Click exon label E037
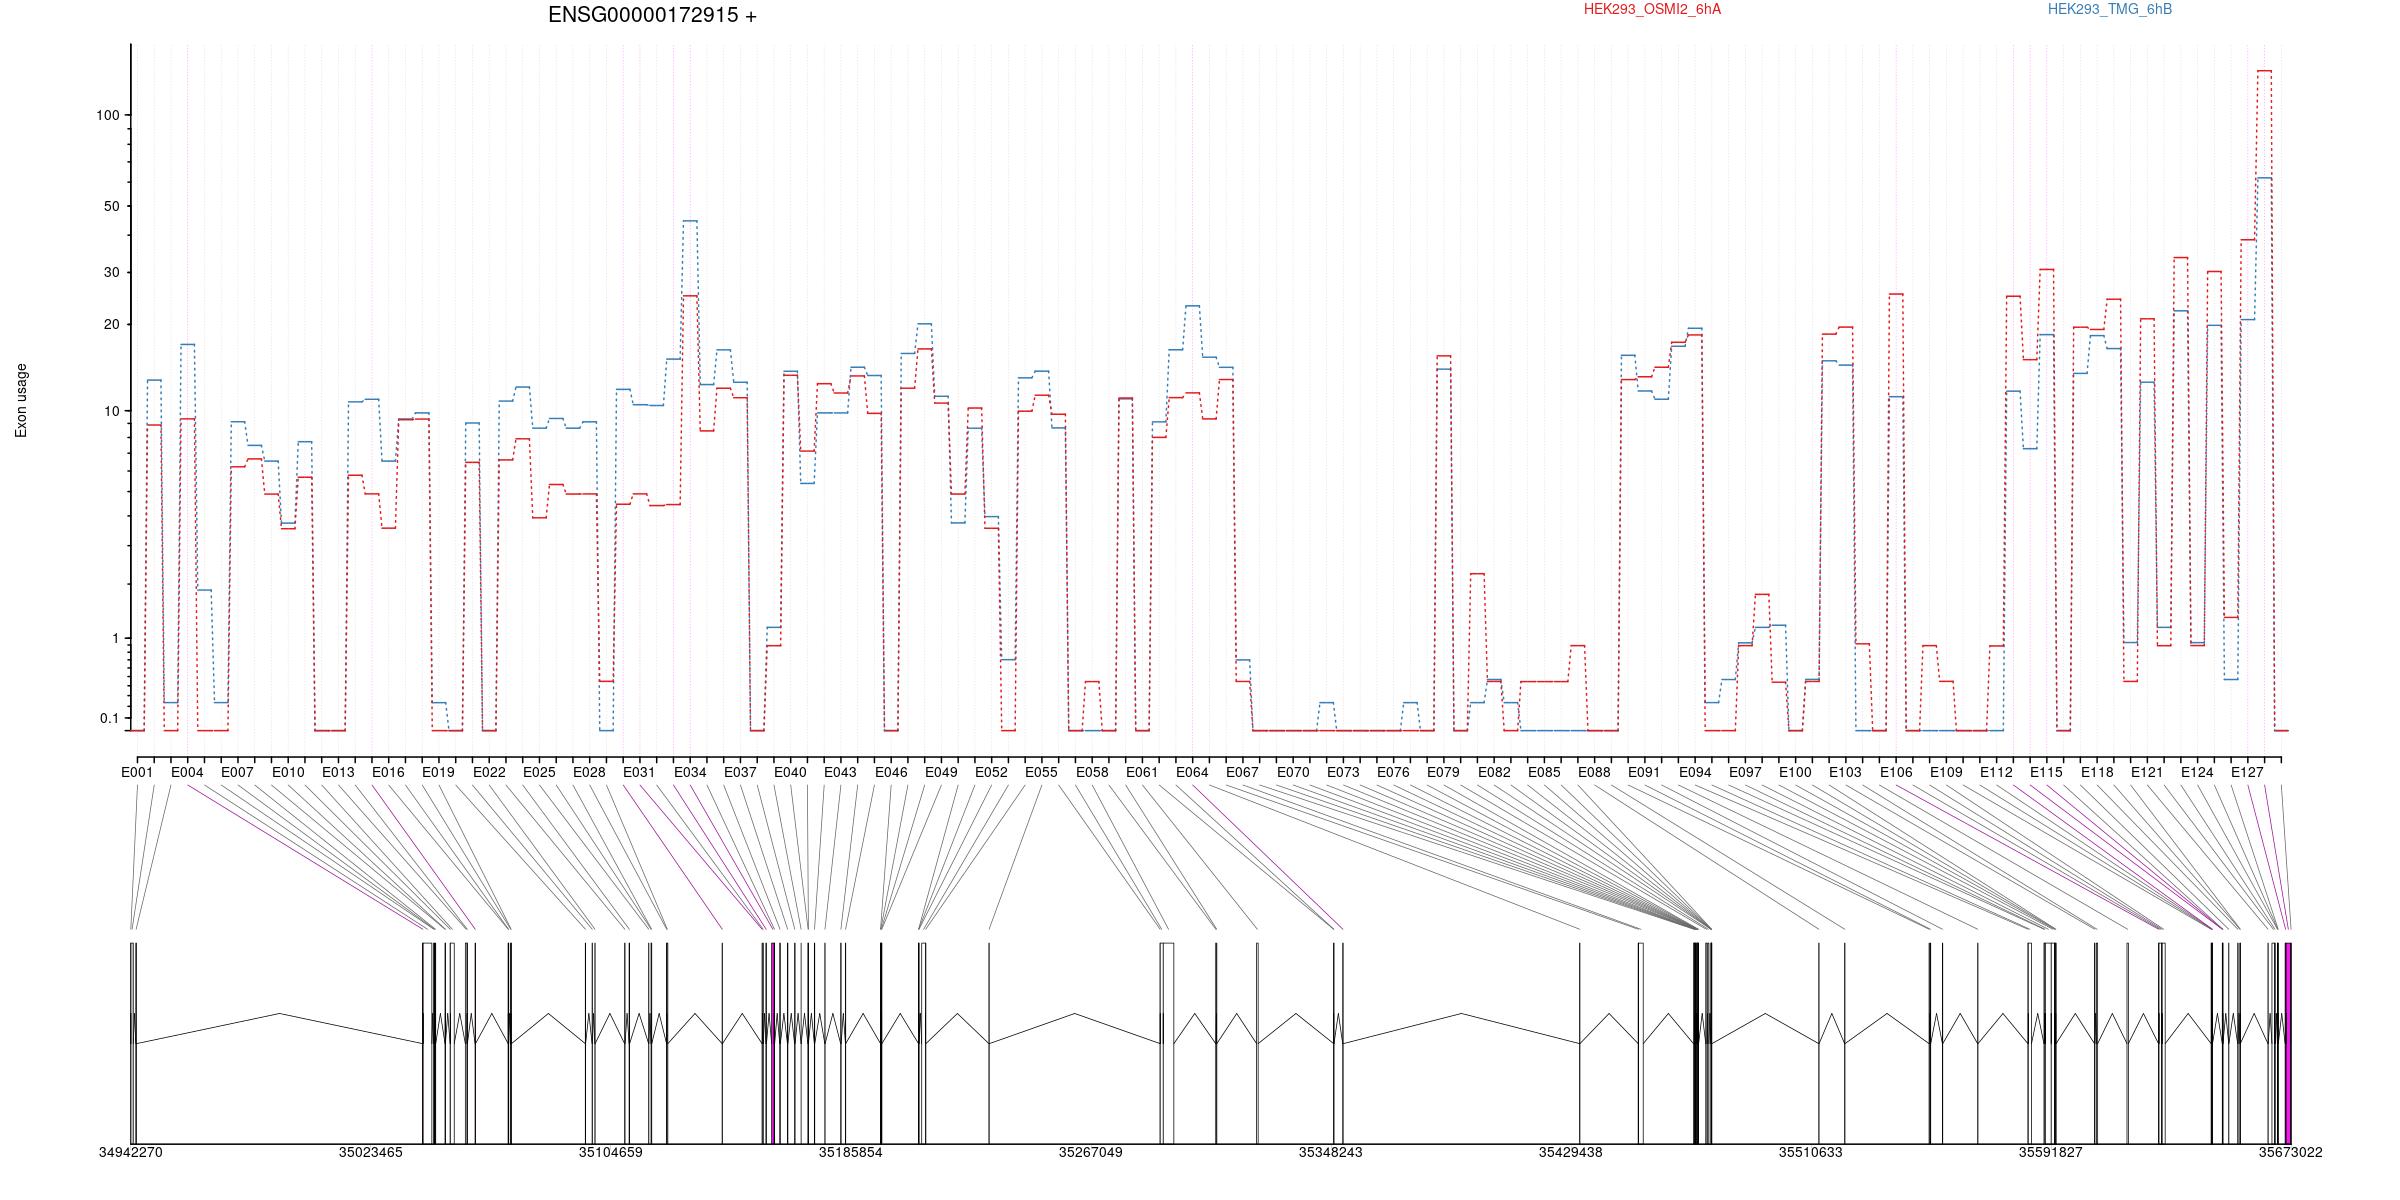This screenshot has width=2400, height=1200. tap(740, 772)
